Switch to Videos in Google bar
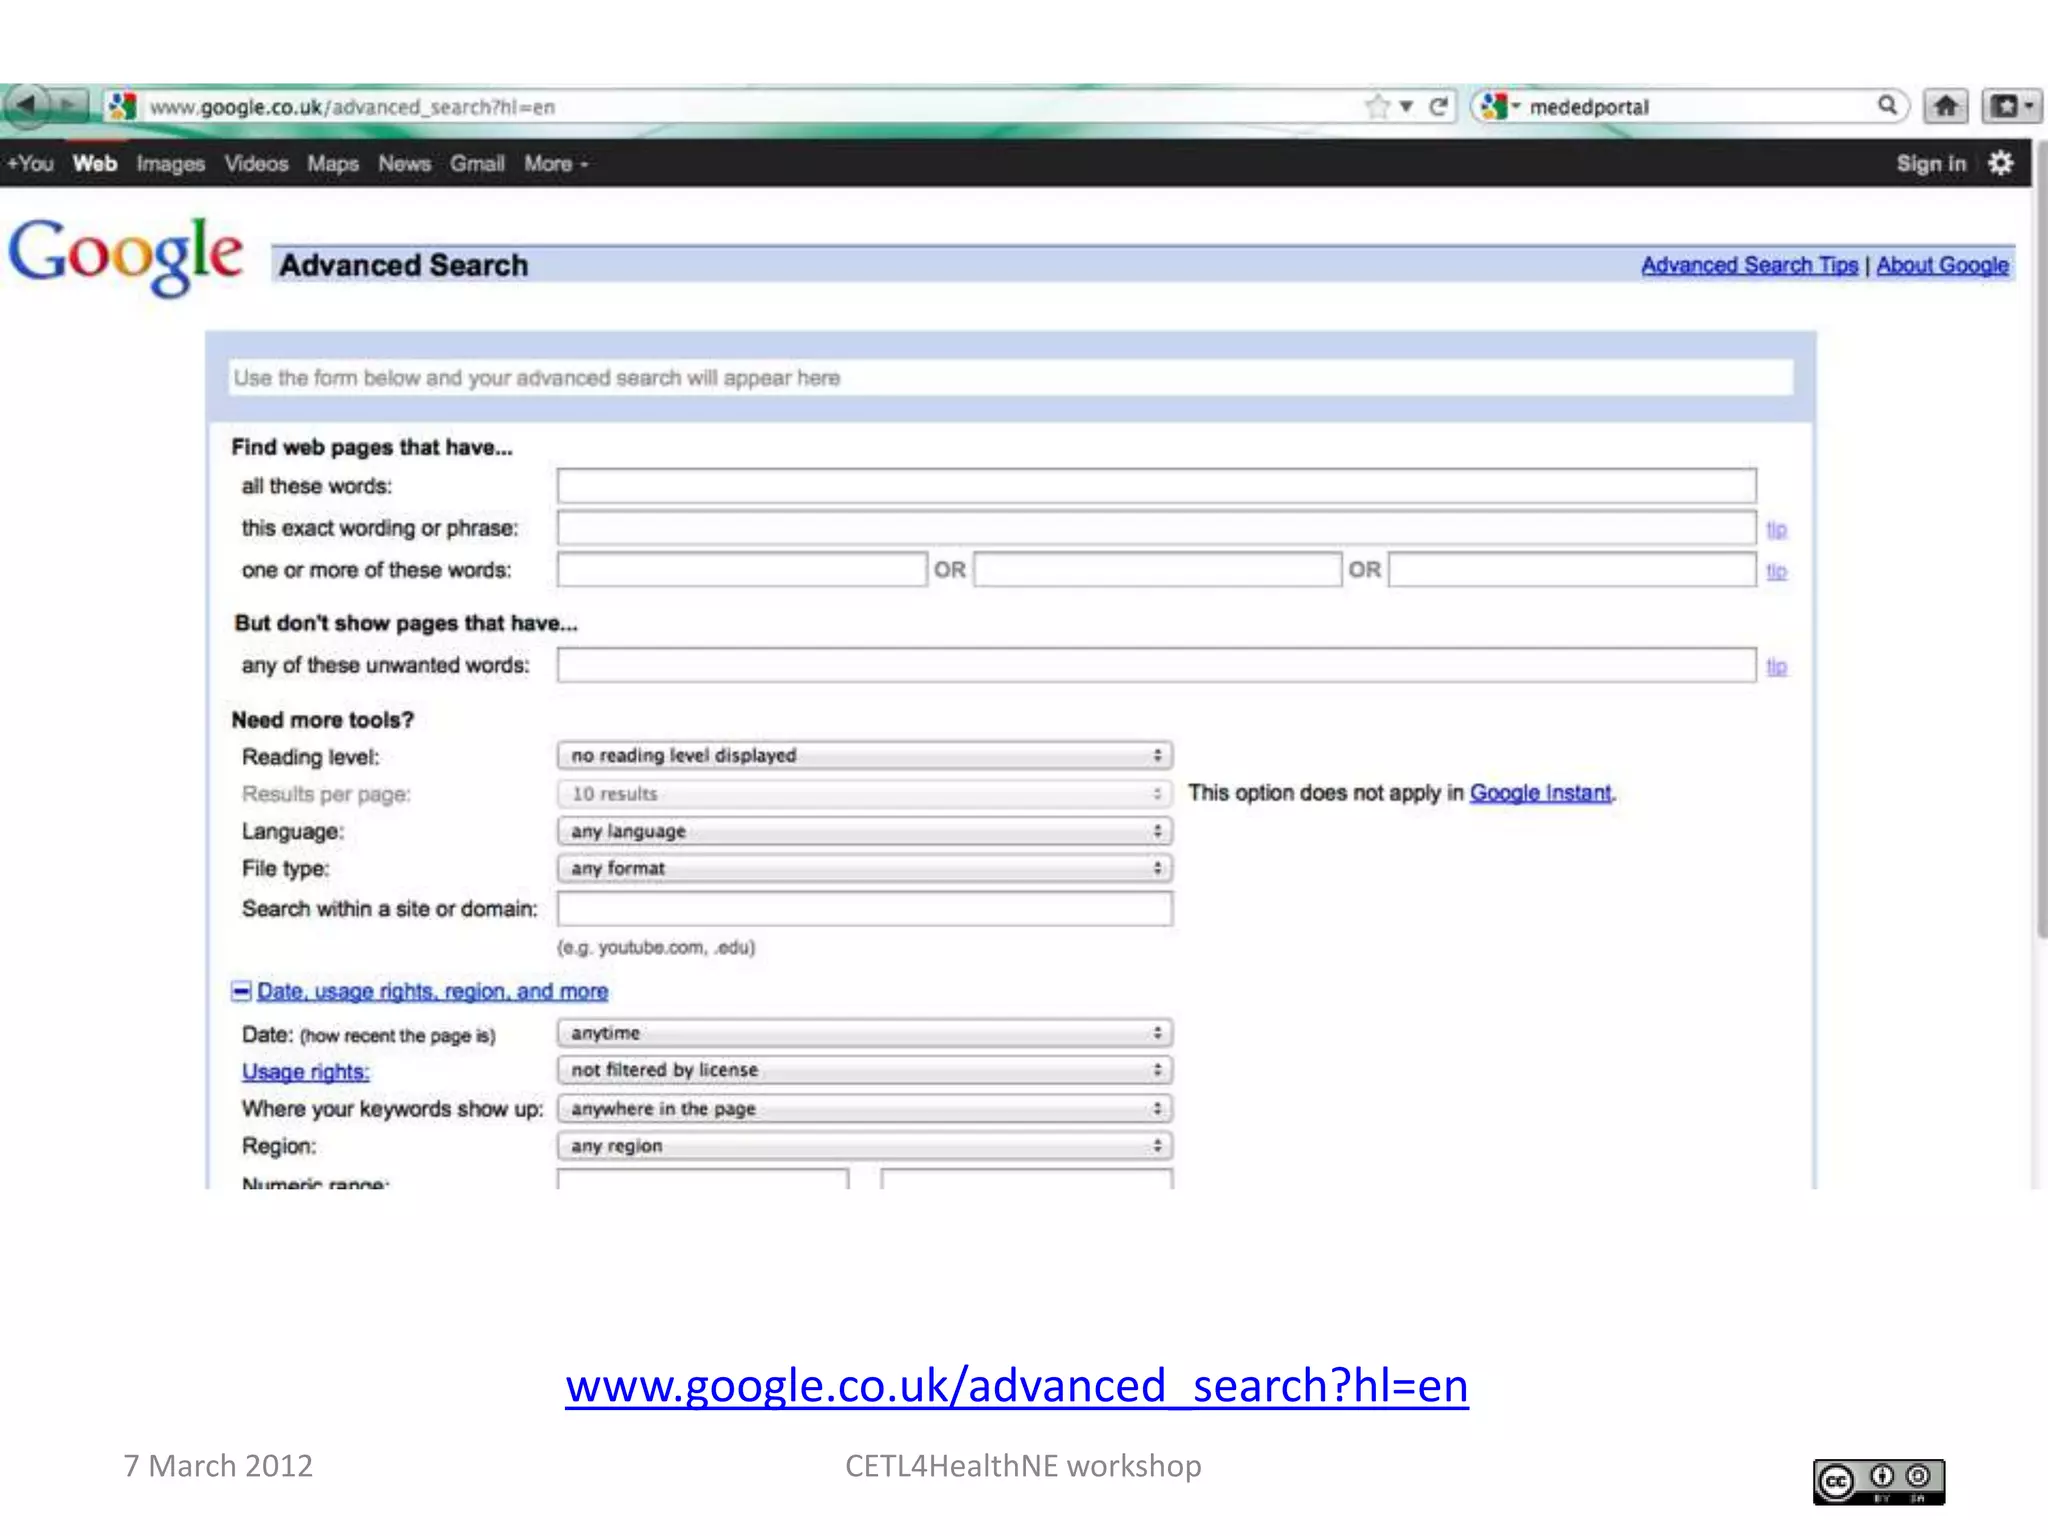Screen dimensions: 2048x1536 [256, 163]
